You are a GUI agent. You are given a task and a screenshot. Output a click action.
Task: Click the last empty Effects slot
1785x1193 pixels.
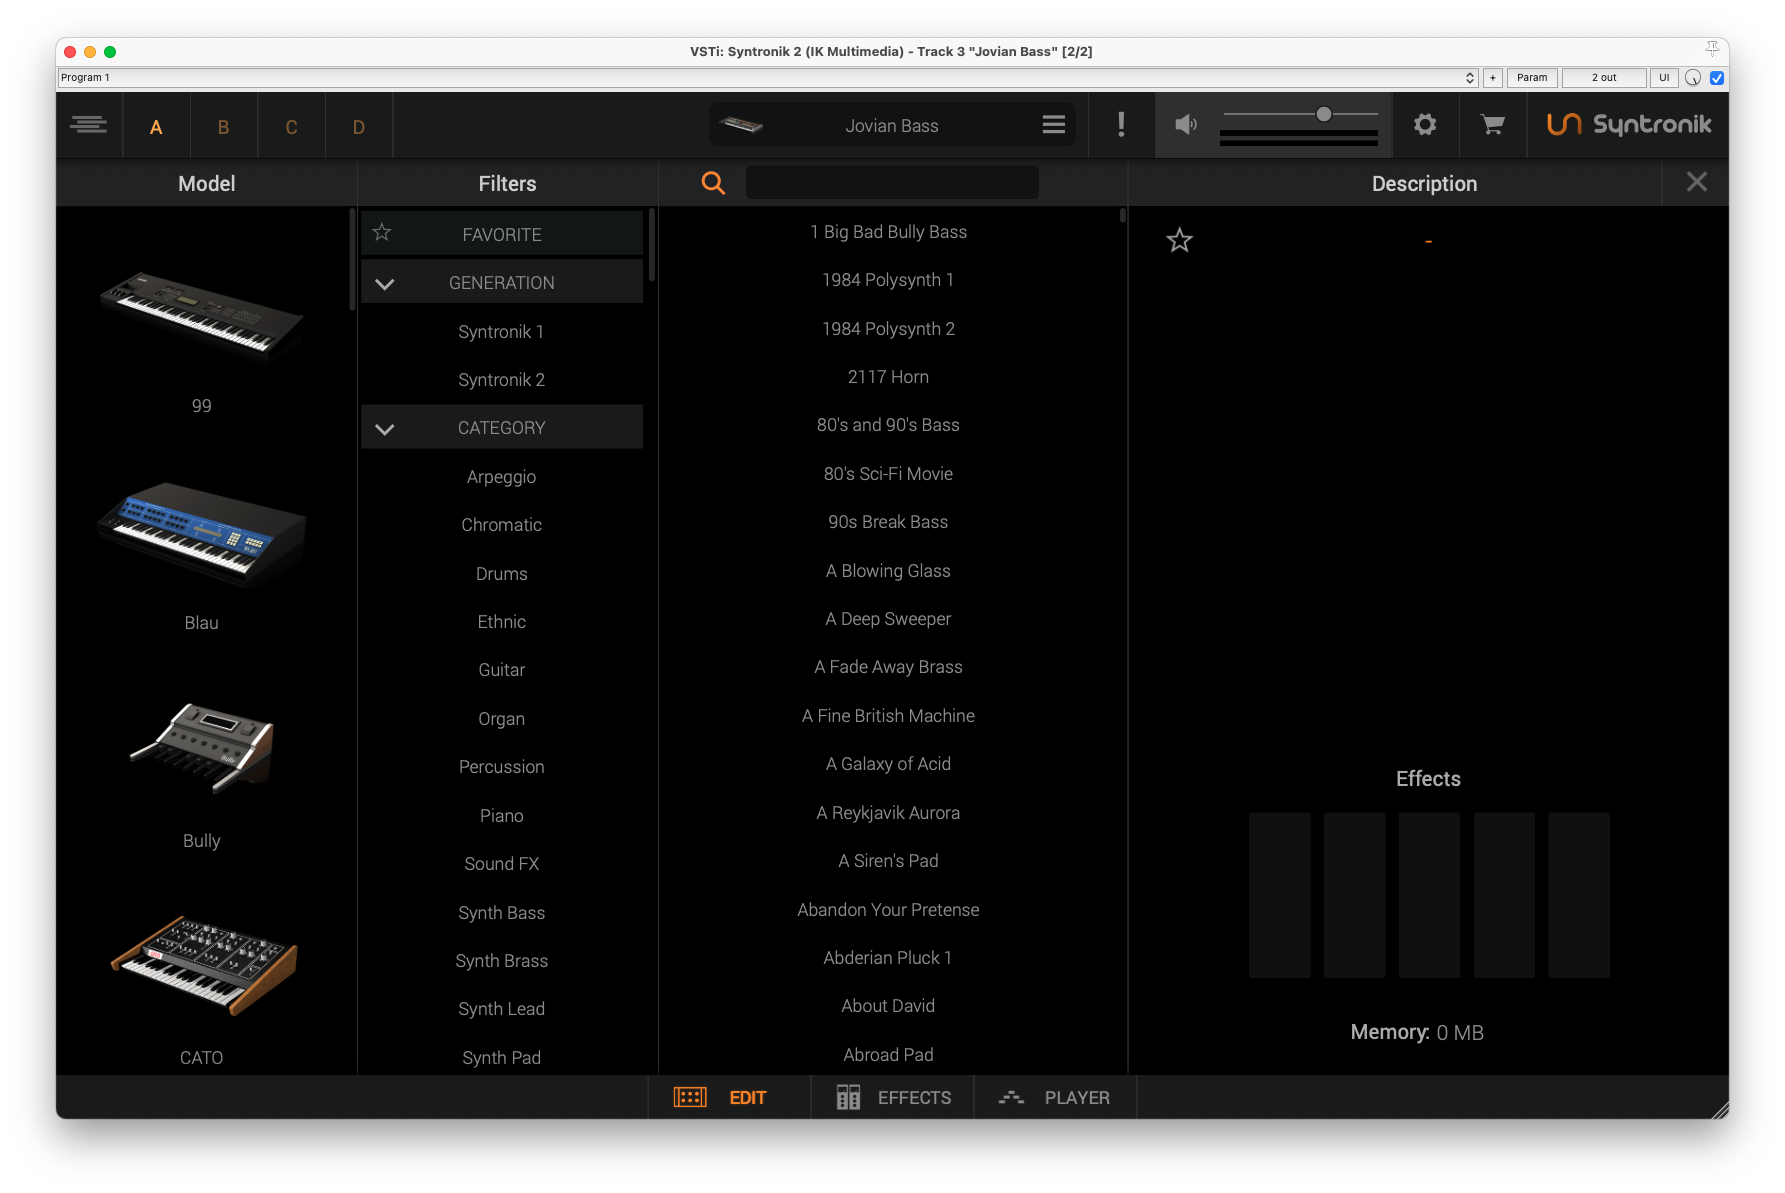point(1579,895)
